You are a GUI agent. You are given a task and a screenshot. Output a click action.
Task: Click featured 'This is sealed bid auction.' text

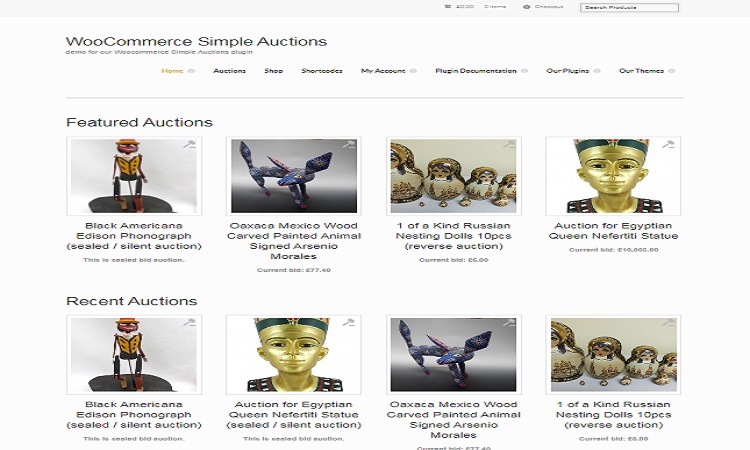coord(134,260)
